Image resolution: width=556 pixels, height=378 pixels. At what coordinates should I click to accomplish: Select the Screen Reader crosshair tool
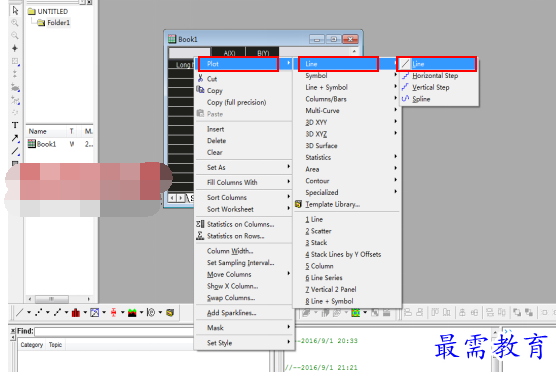point(15,48)
